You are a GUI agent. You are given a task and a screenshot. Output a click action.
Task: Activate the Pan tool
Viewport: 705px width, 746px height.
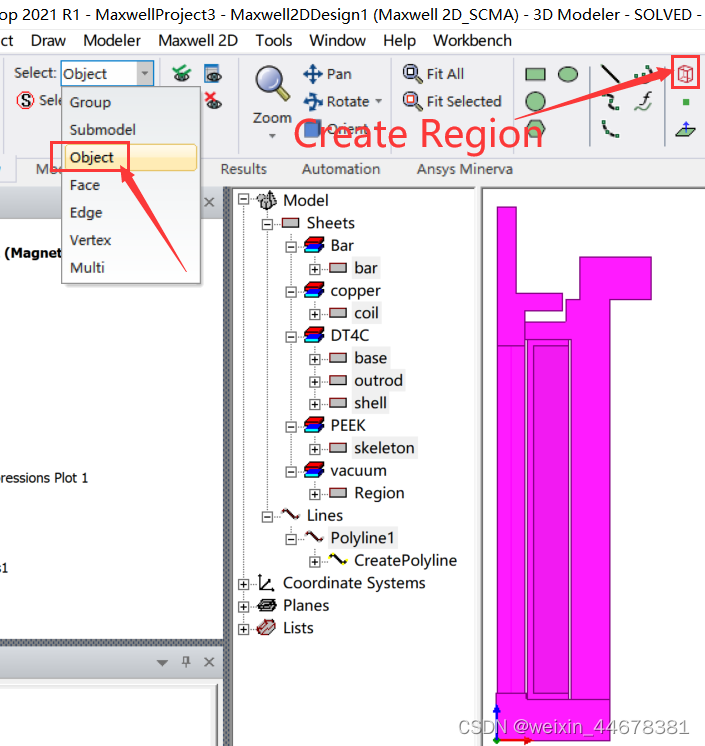point(327,74)
